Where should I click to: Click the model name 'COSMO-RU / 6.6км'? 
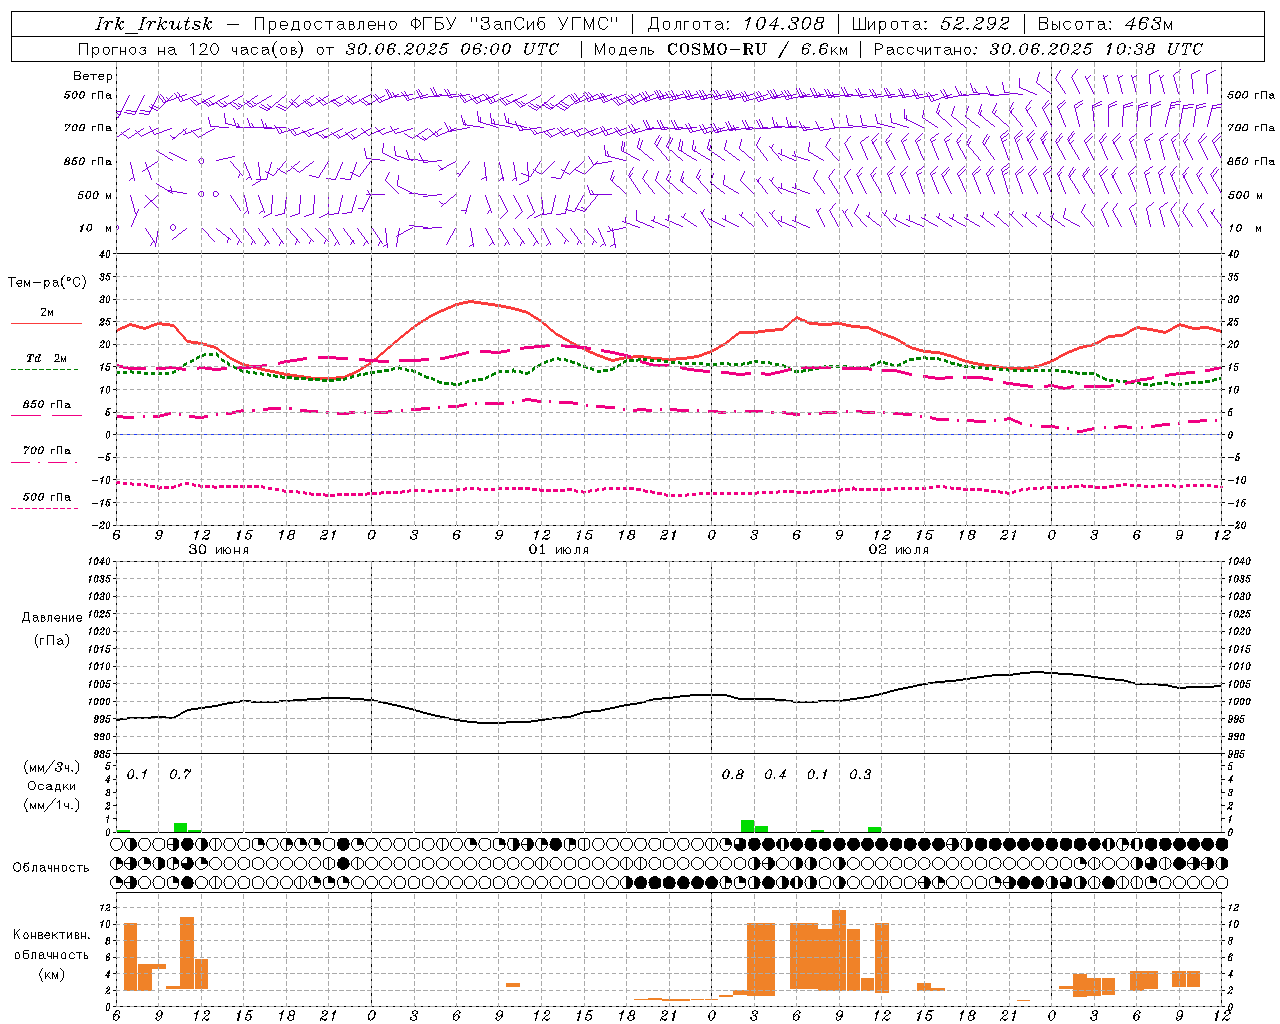pyautogui.click(x=757, y=49)
